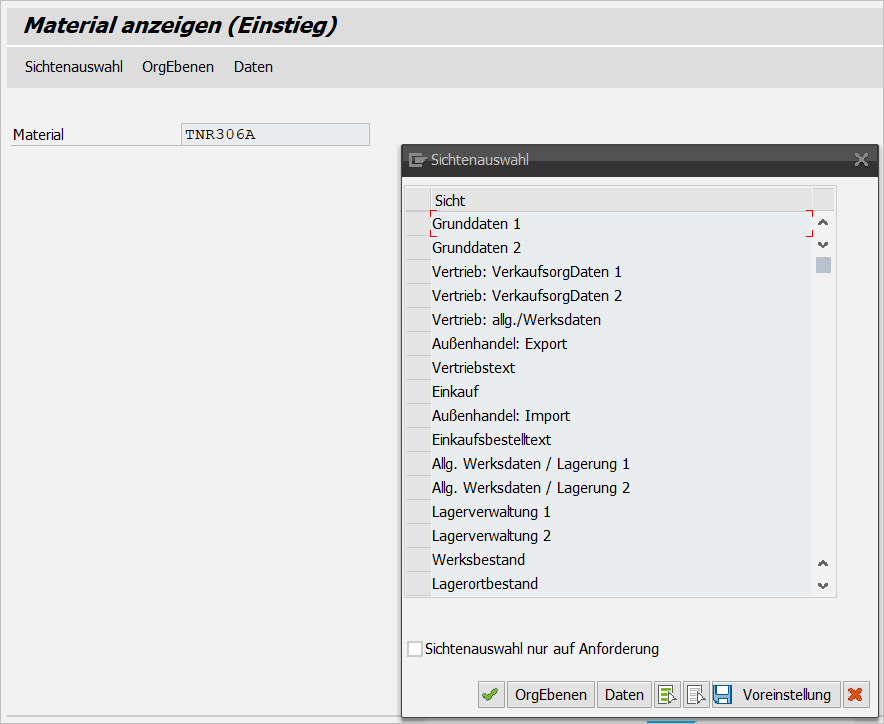Cancel dialog with the red X icon

tap(854, 695)
